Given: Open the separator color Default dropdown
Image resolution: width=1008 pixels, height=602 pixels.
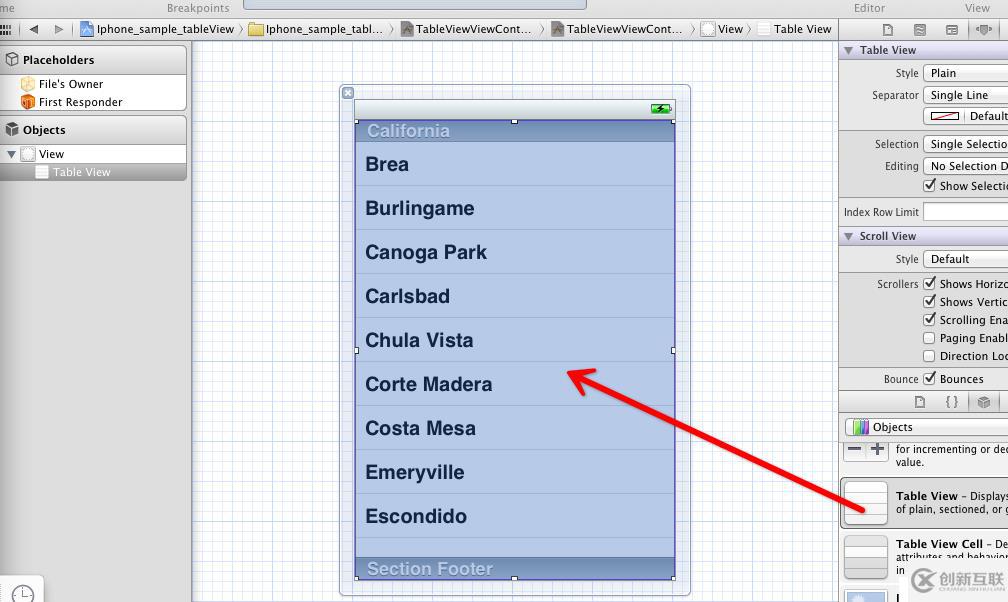Looking at the screenshot, I should tap(987, 116).
